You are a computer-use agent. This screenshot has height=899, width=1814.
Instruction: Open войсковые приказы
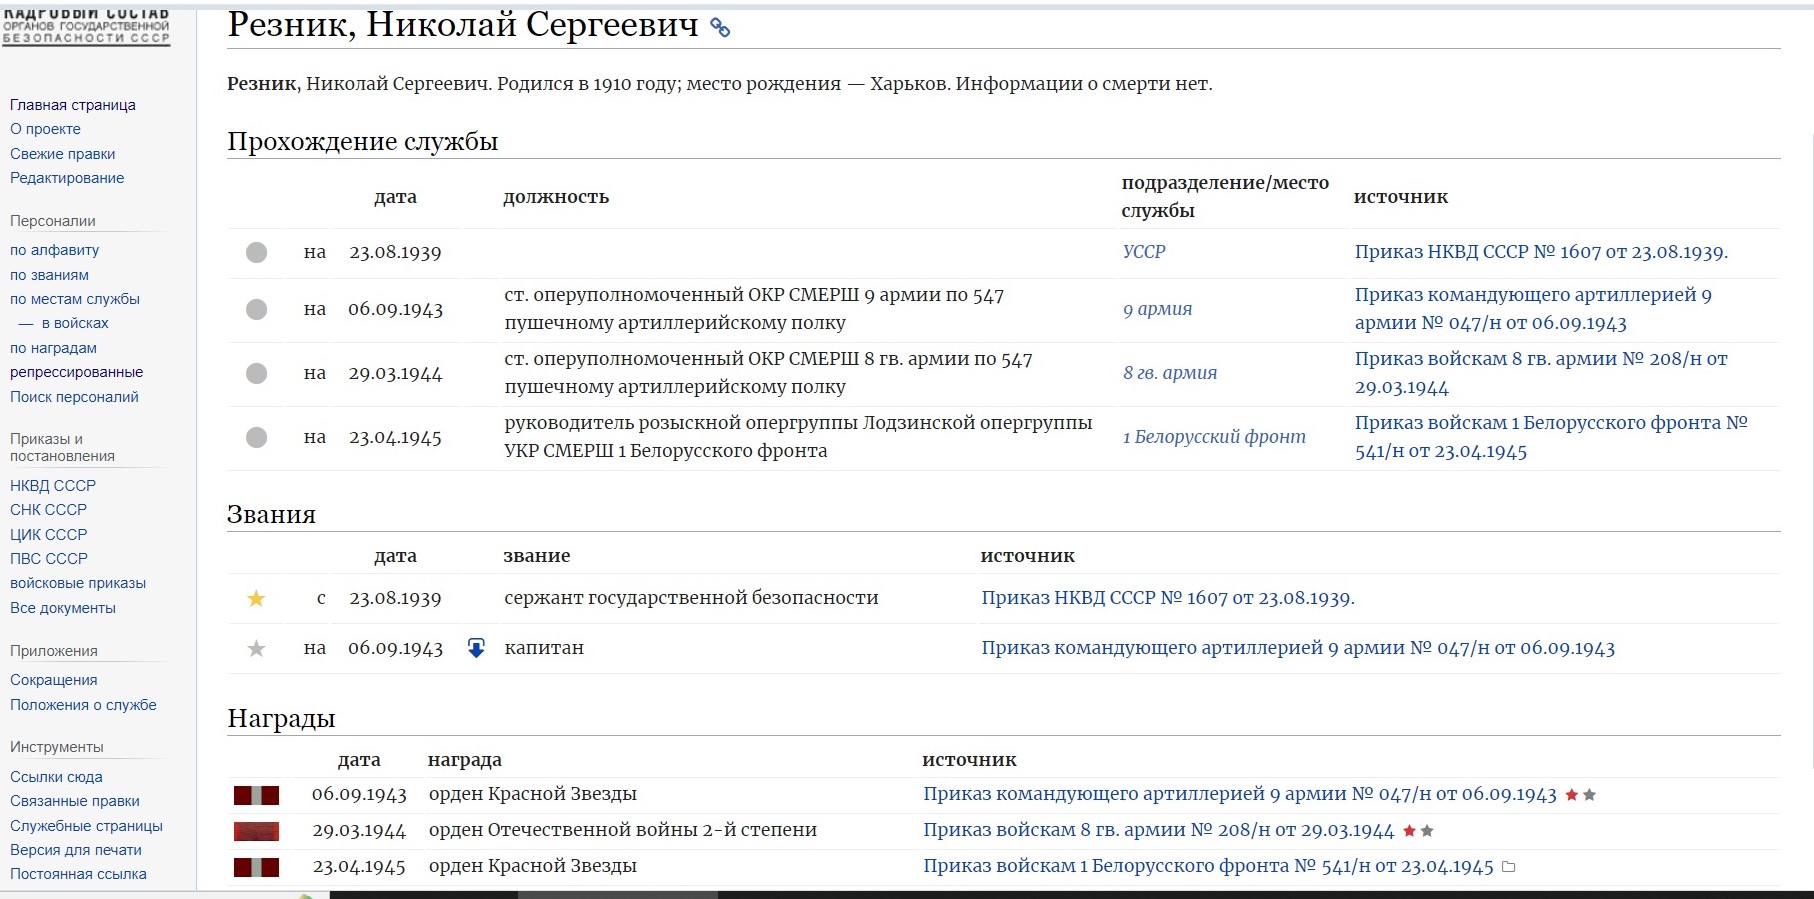coord(78,583)
